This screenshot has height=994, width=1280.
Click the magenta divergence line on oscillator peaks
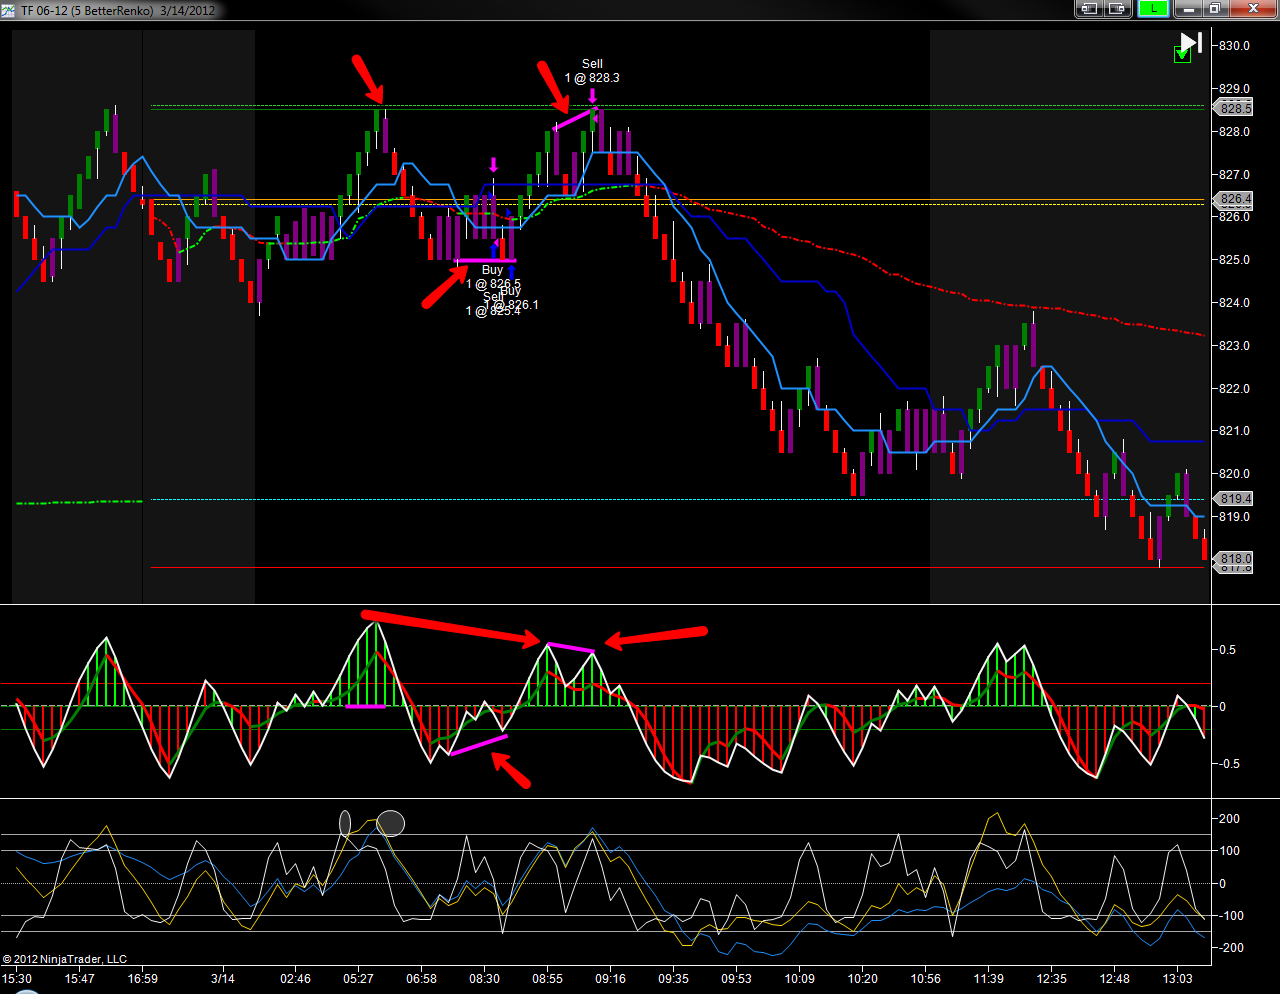coord(570,647)
